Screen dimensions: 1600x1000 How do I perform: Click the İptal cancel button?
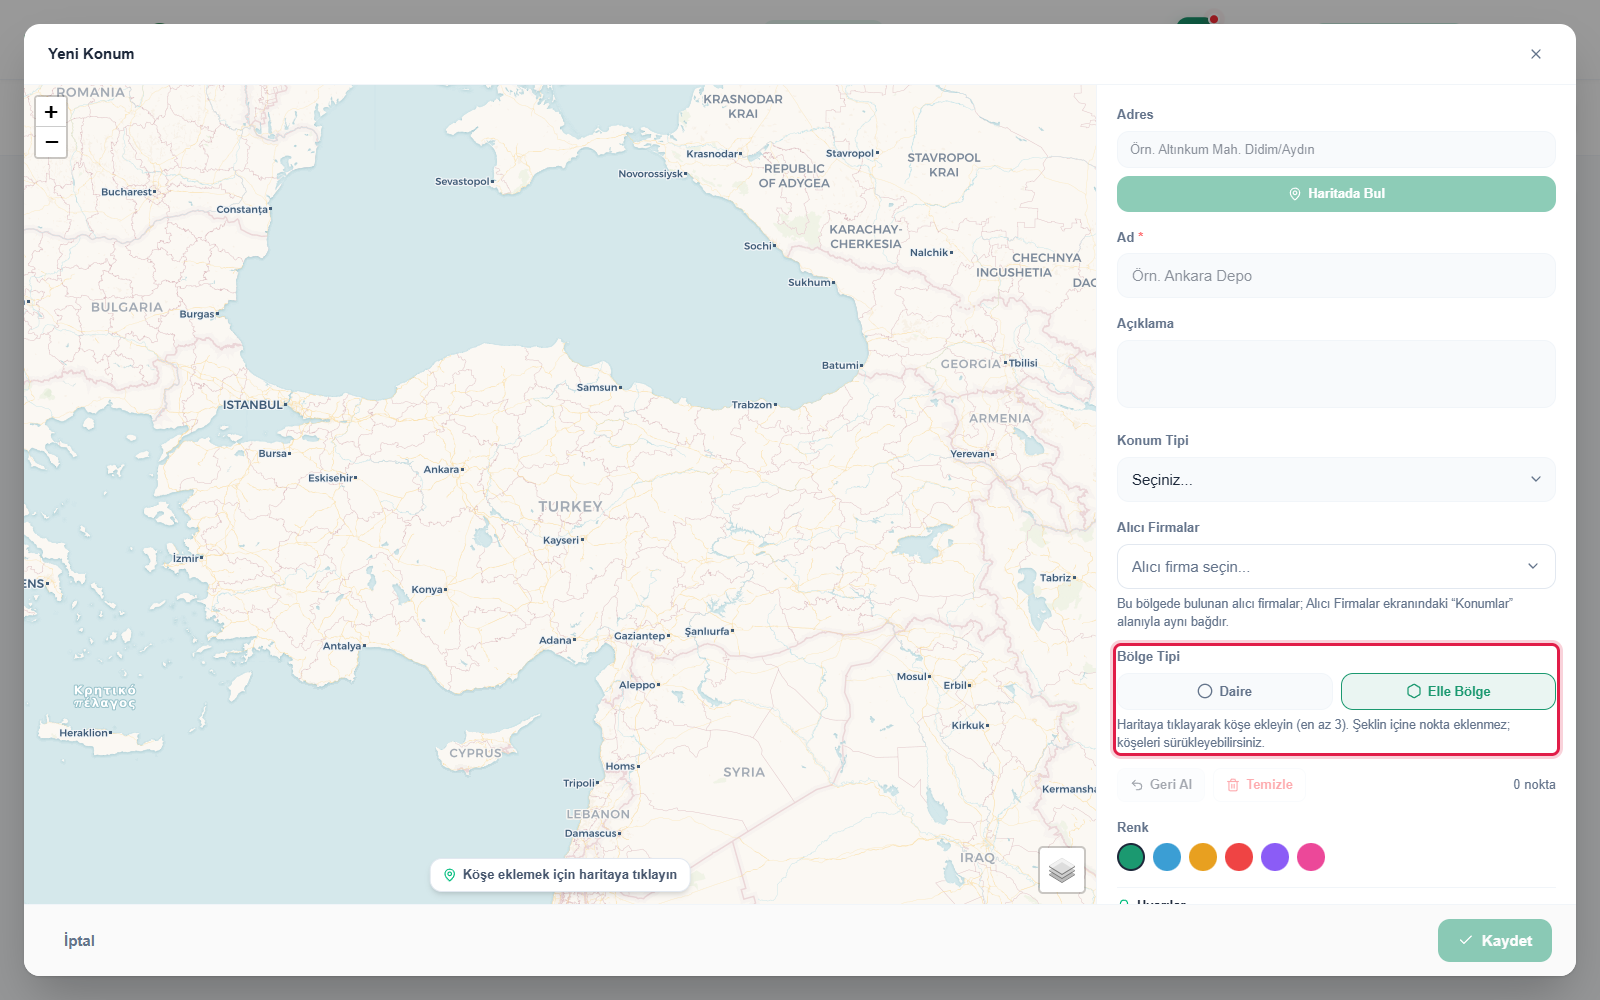point(79,941)
